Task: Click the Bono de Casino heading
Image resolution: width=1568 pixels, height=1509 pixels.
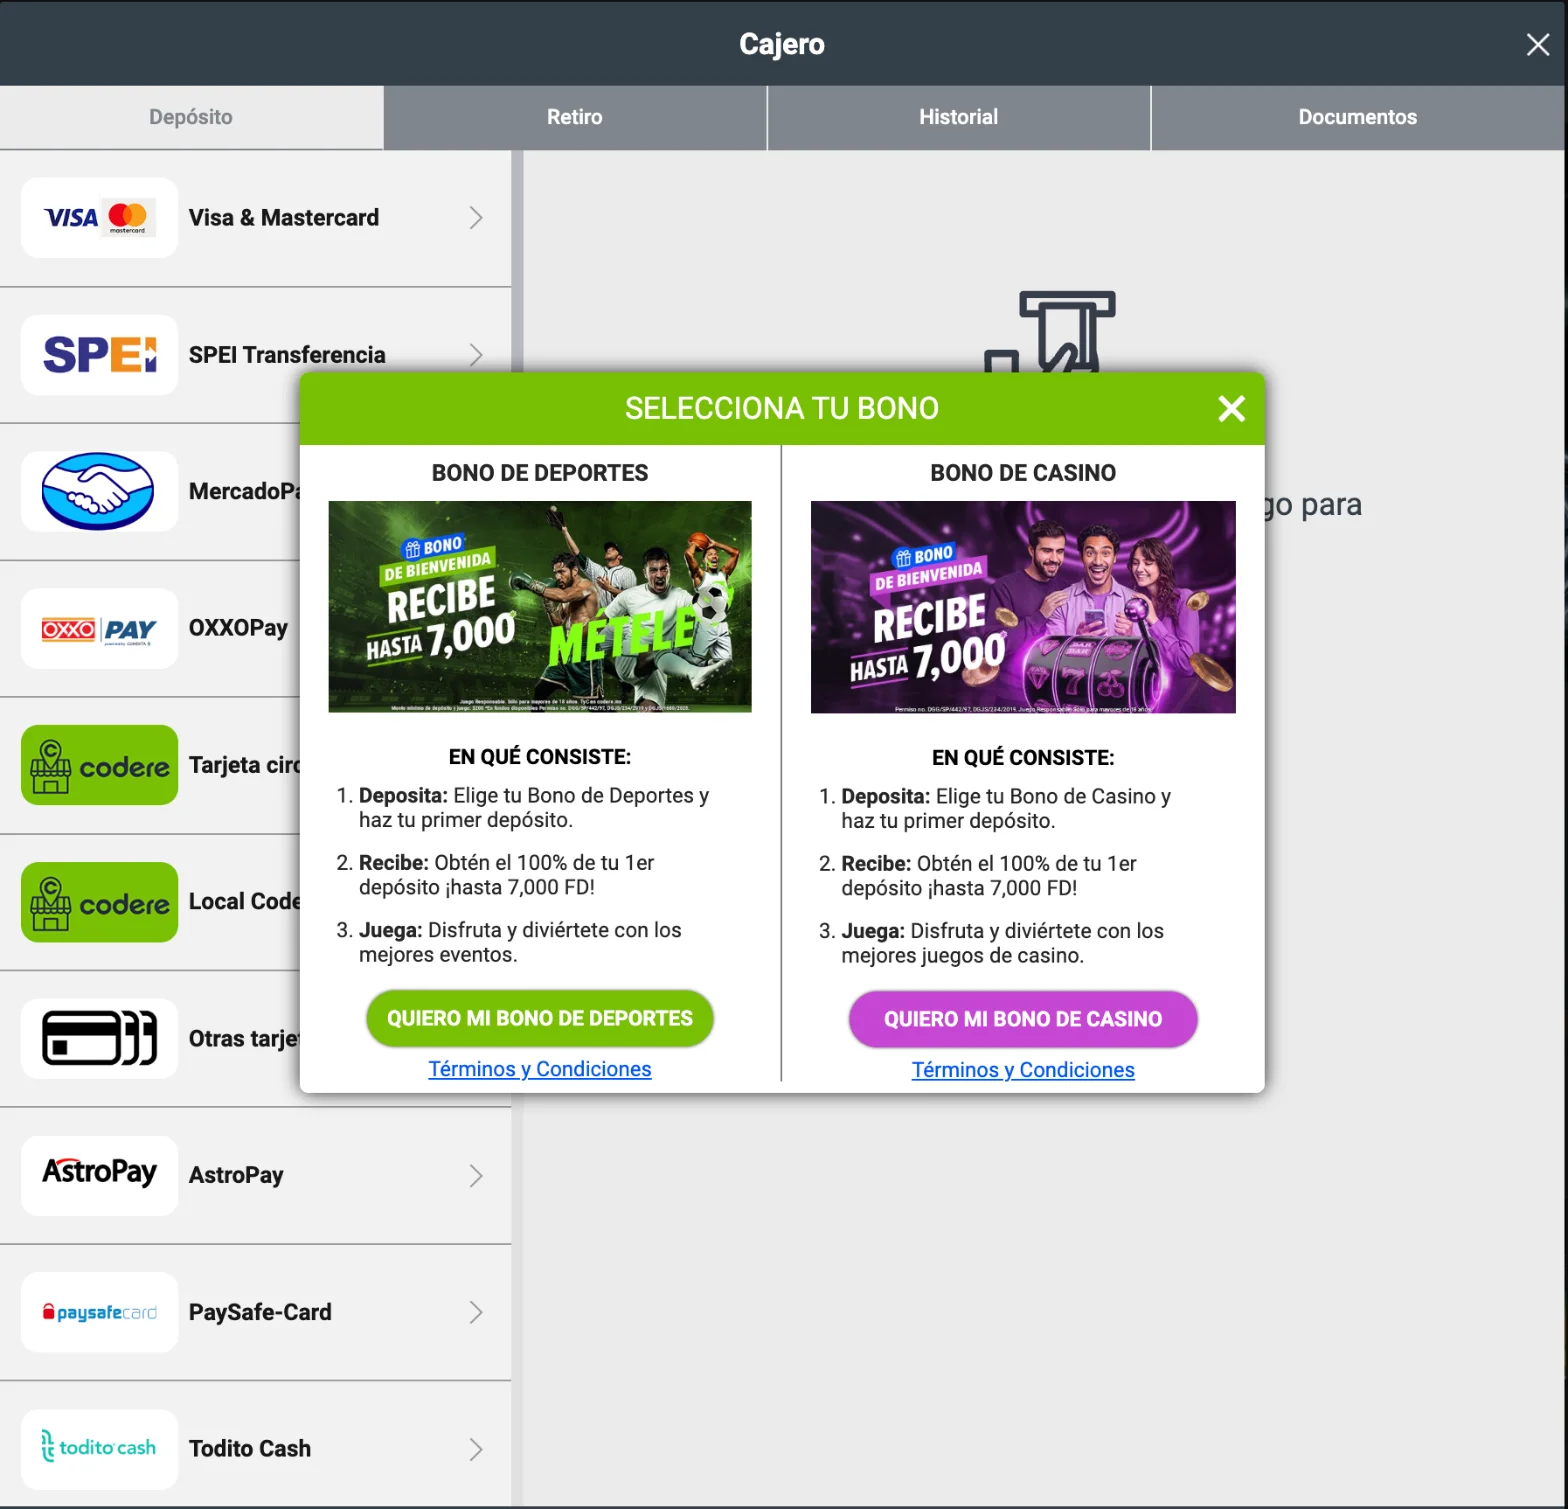Action: tap(1023, 473)
